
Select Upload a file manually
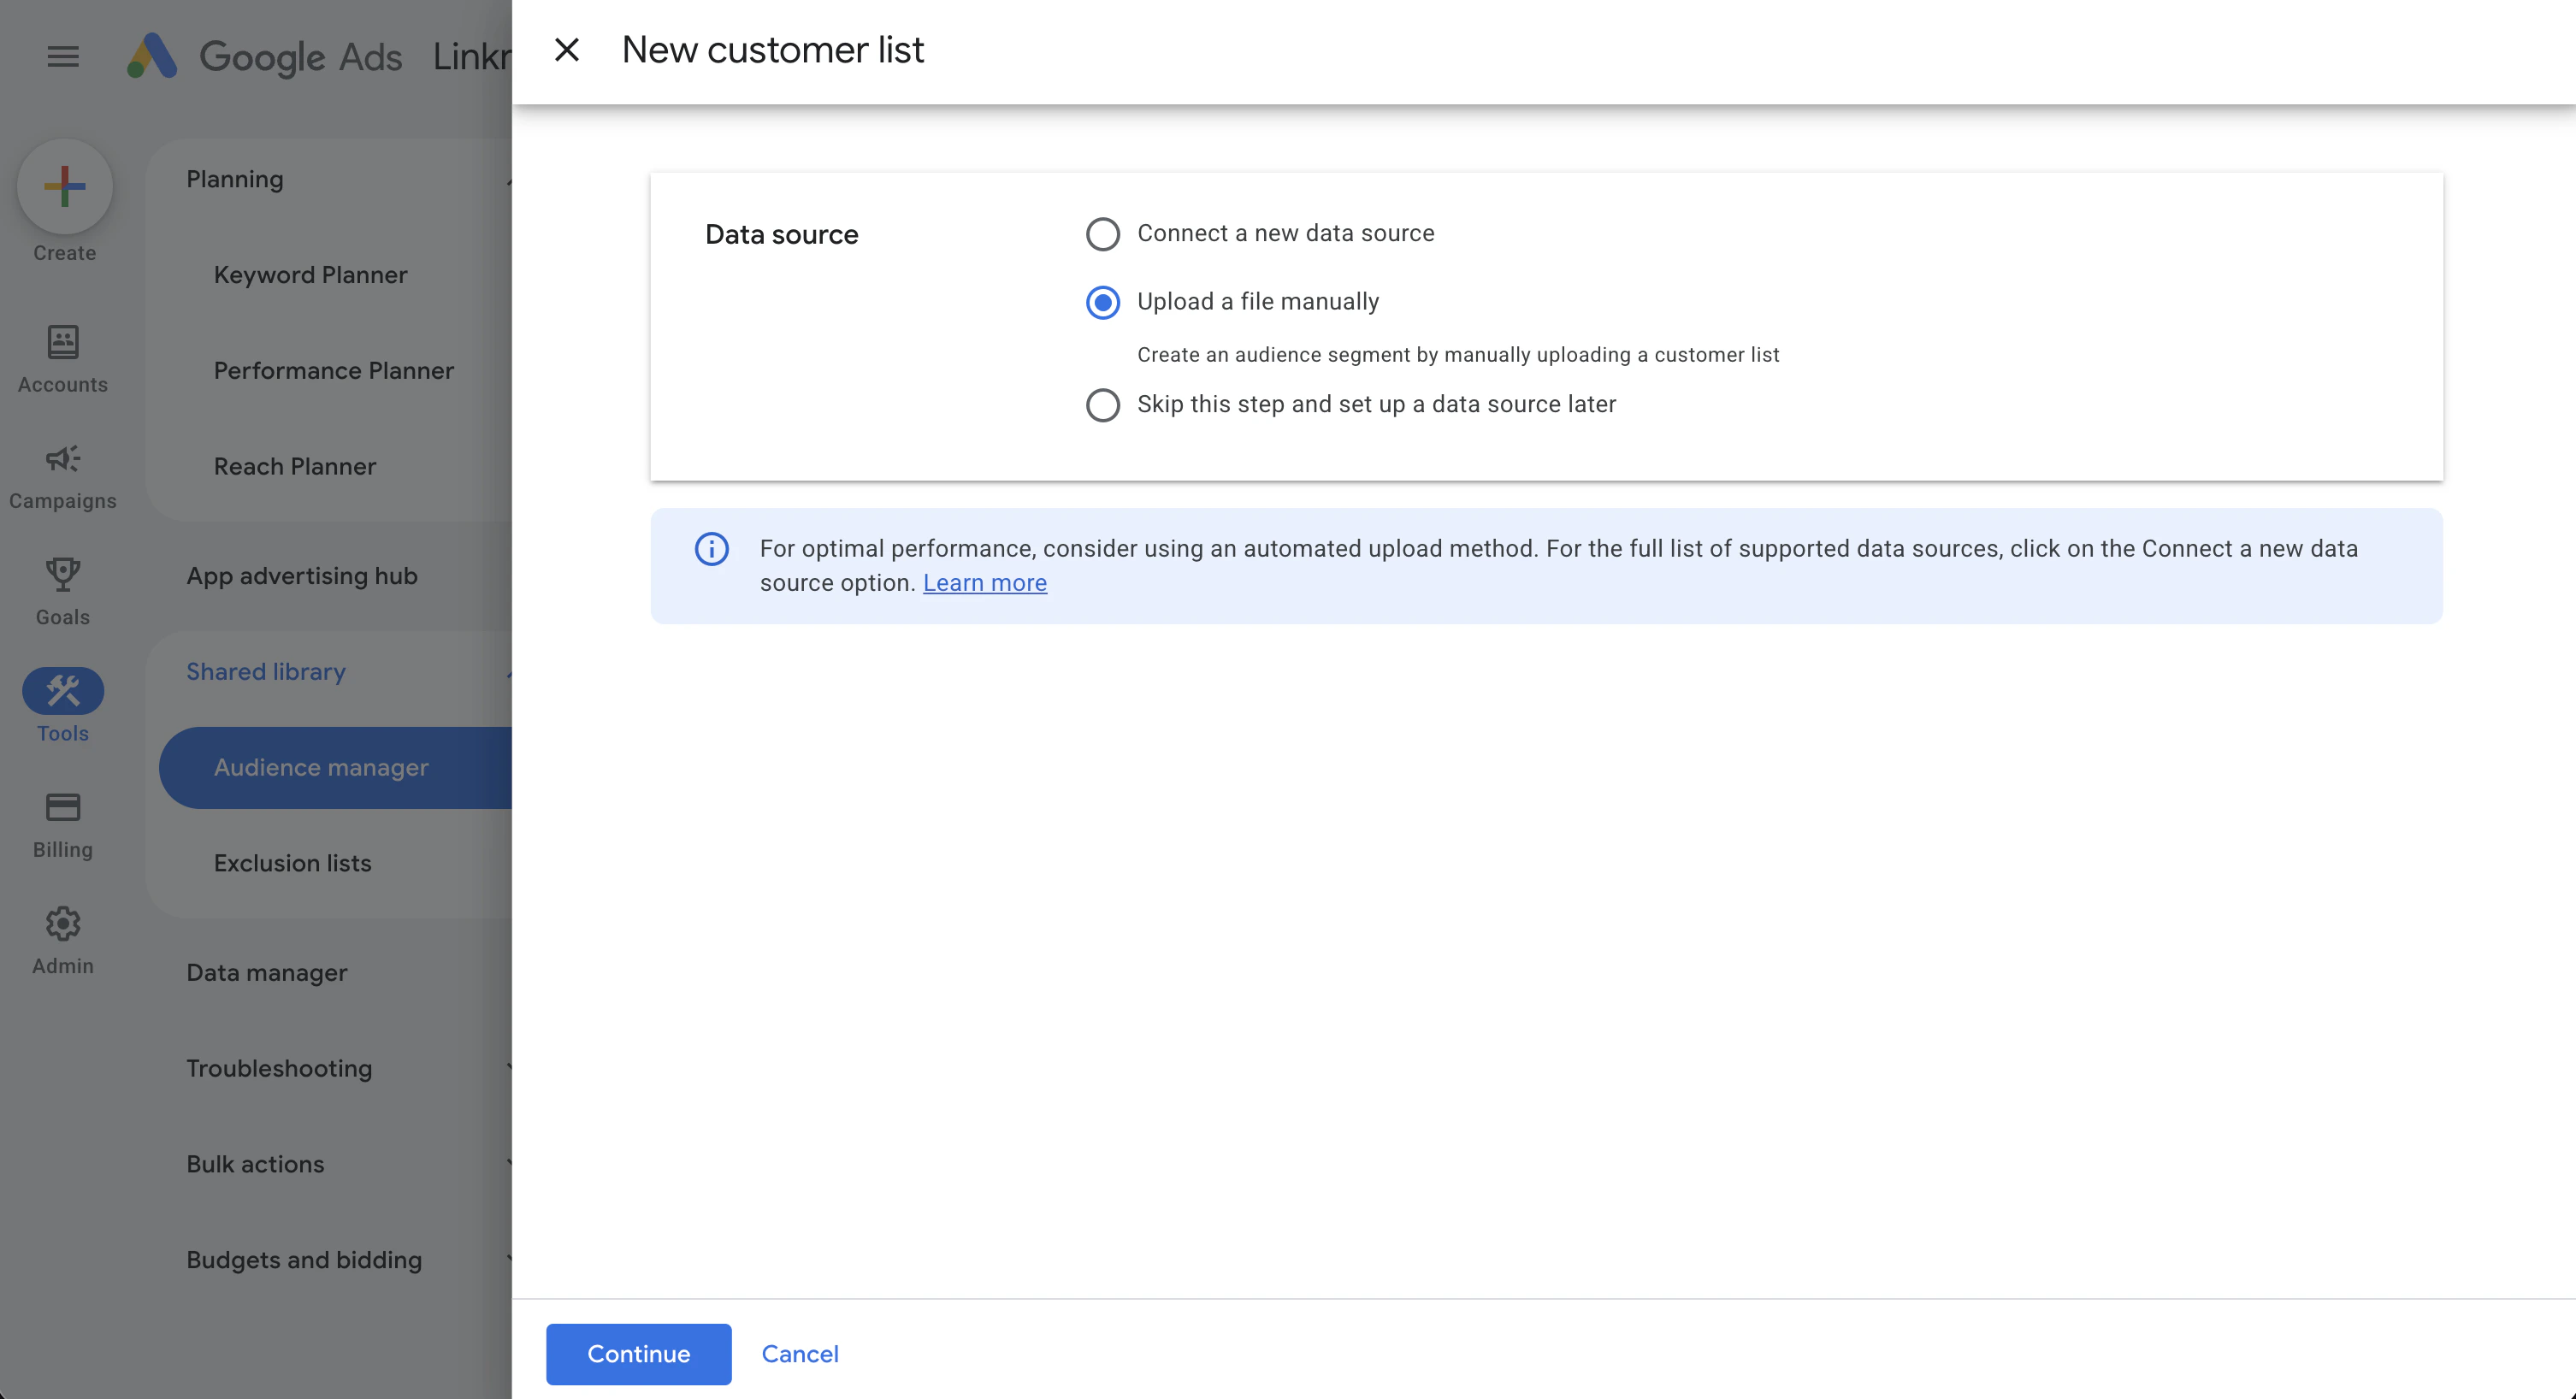point(1103,302)
